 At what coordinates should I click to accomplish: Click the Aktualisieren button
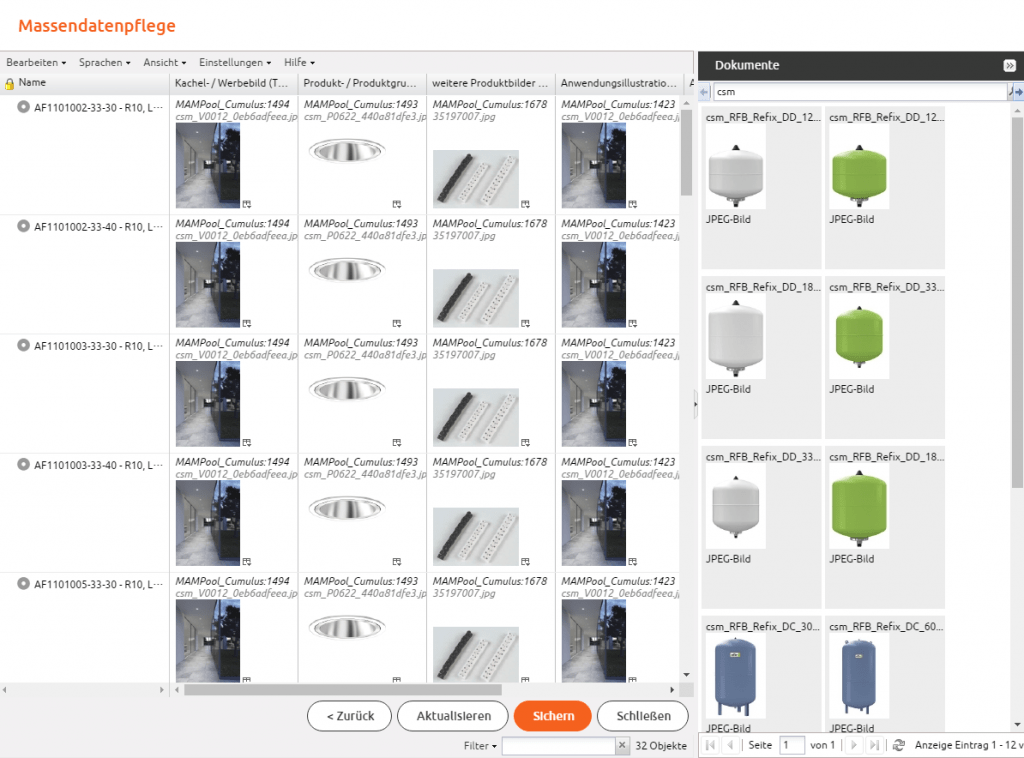point(453,716)
